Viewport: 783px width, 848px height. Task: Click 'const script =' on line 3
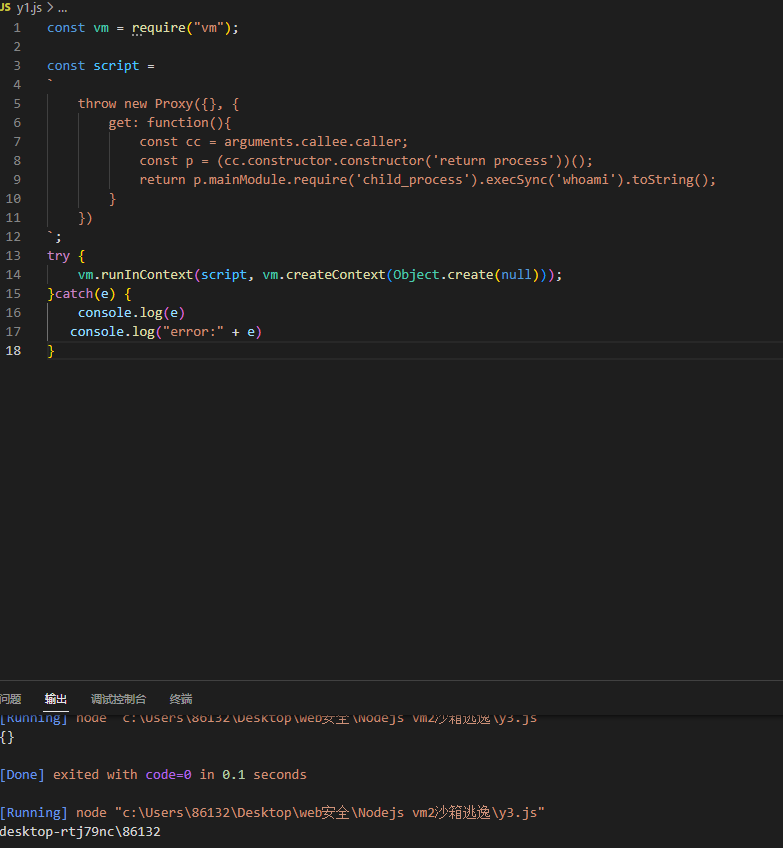click(x=101, y=65)
